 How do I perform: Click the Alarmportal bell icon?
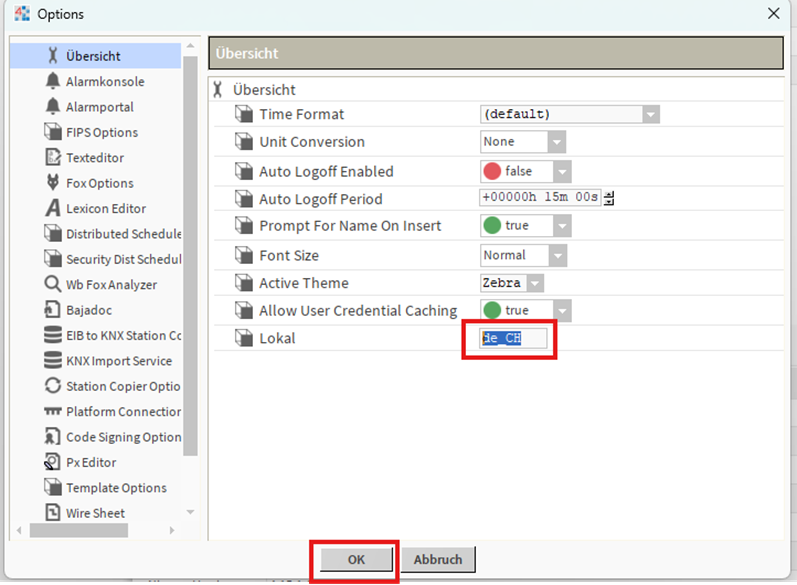click(52, 106)
